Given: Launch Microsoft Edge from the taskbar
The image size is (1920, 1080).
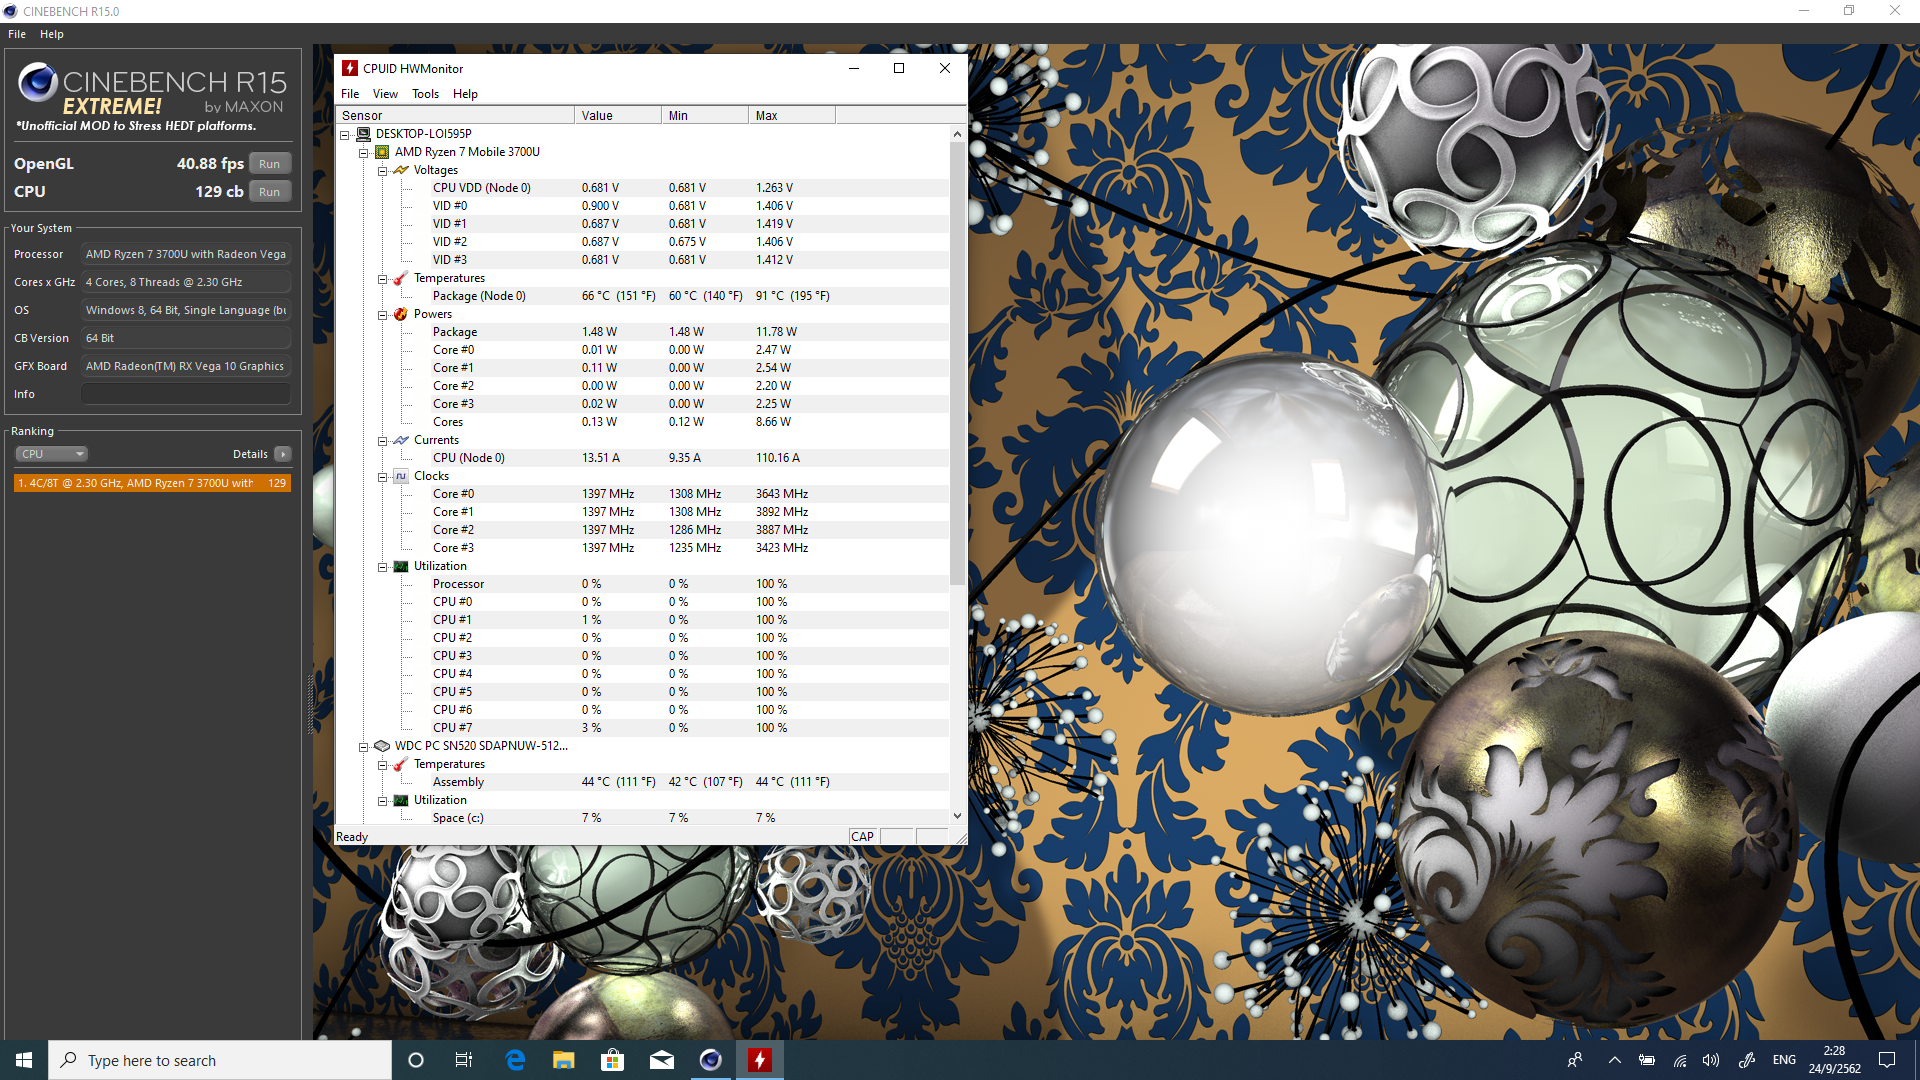Looking at the screenshot, I should [x=515, y=1060].
